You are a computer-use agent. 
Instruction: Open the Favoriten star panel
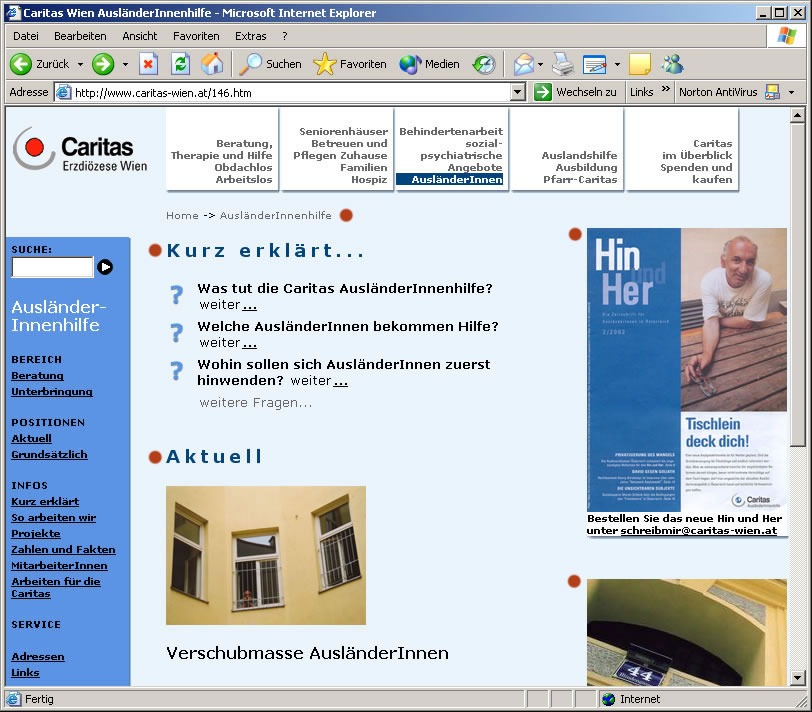[x=325, y=64]
